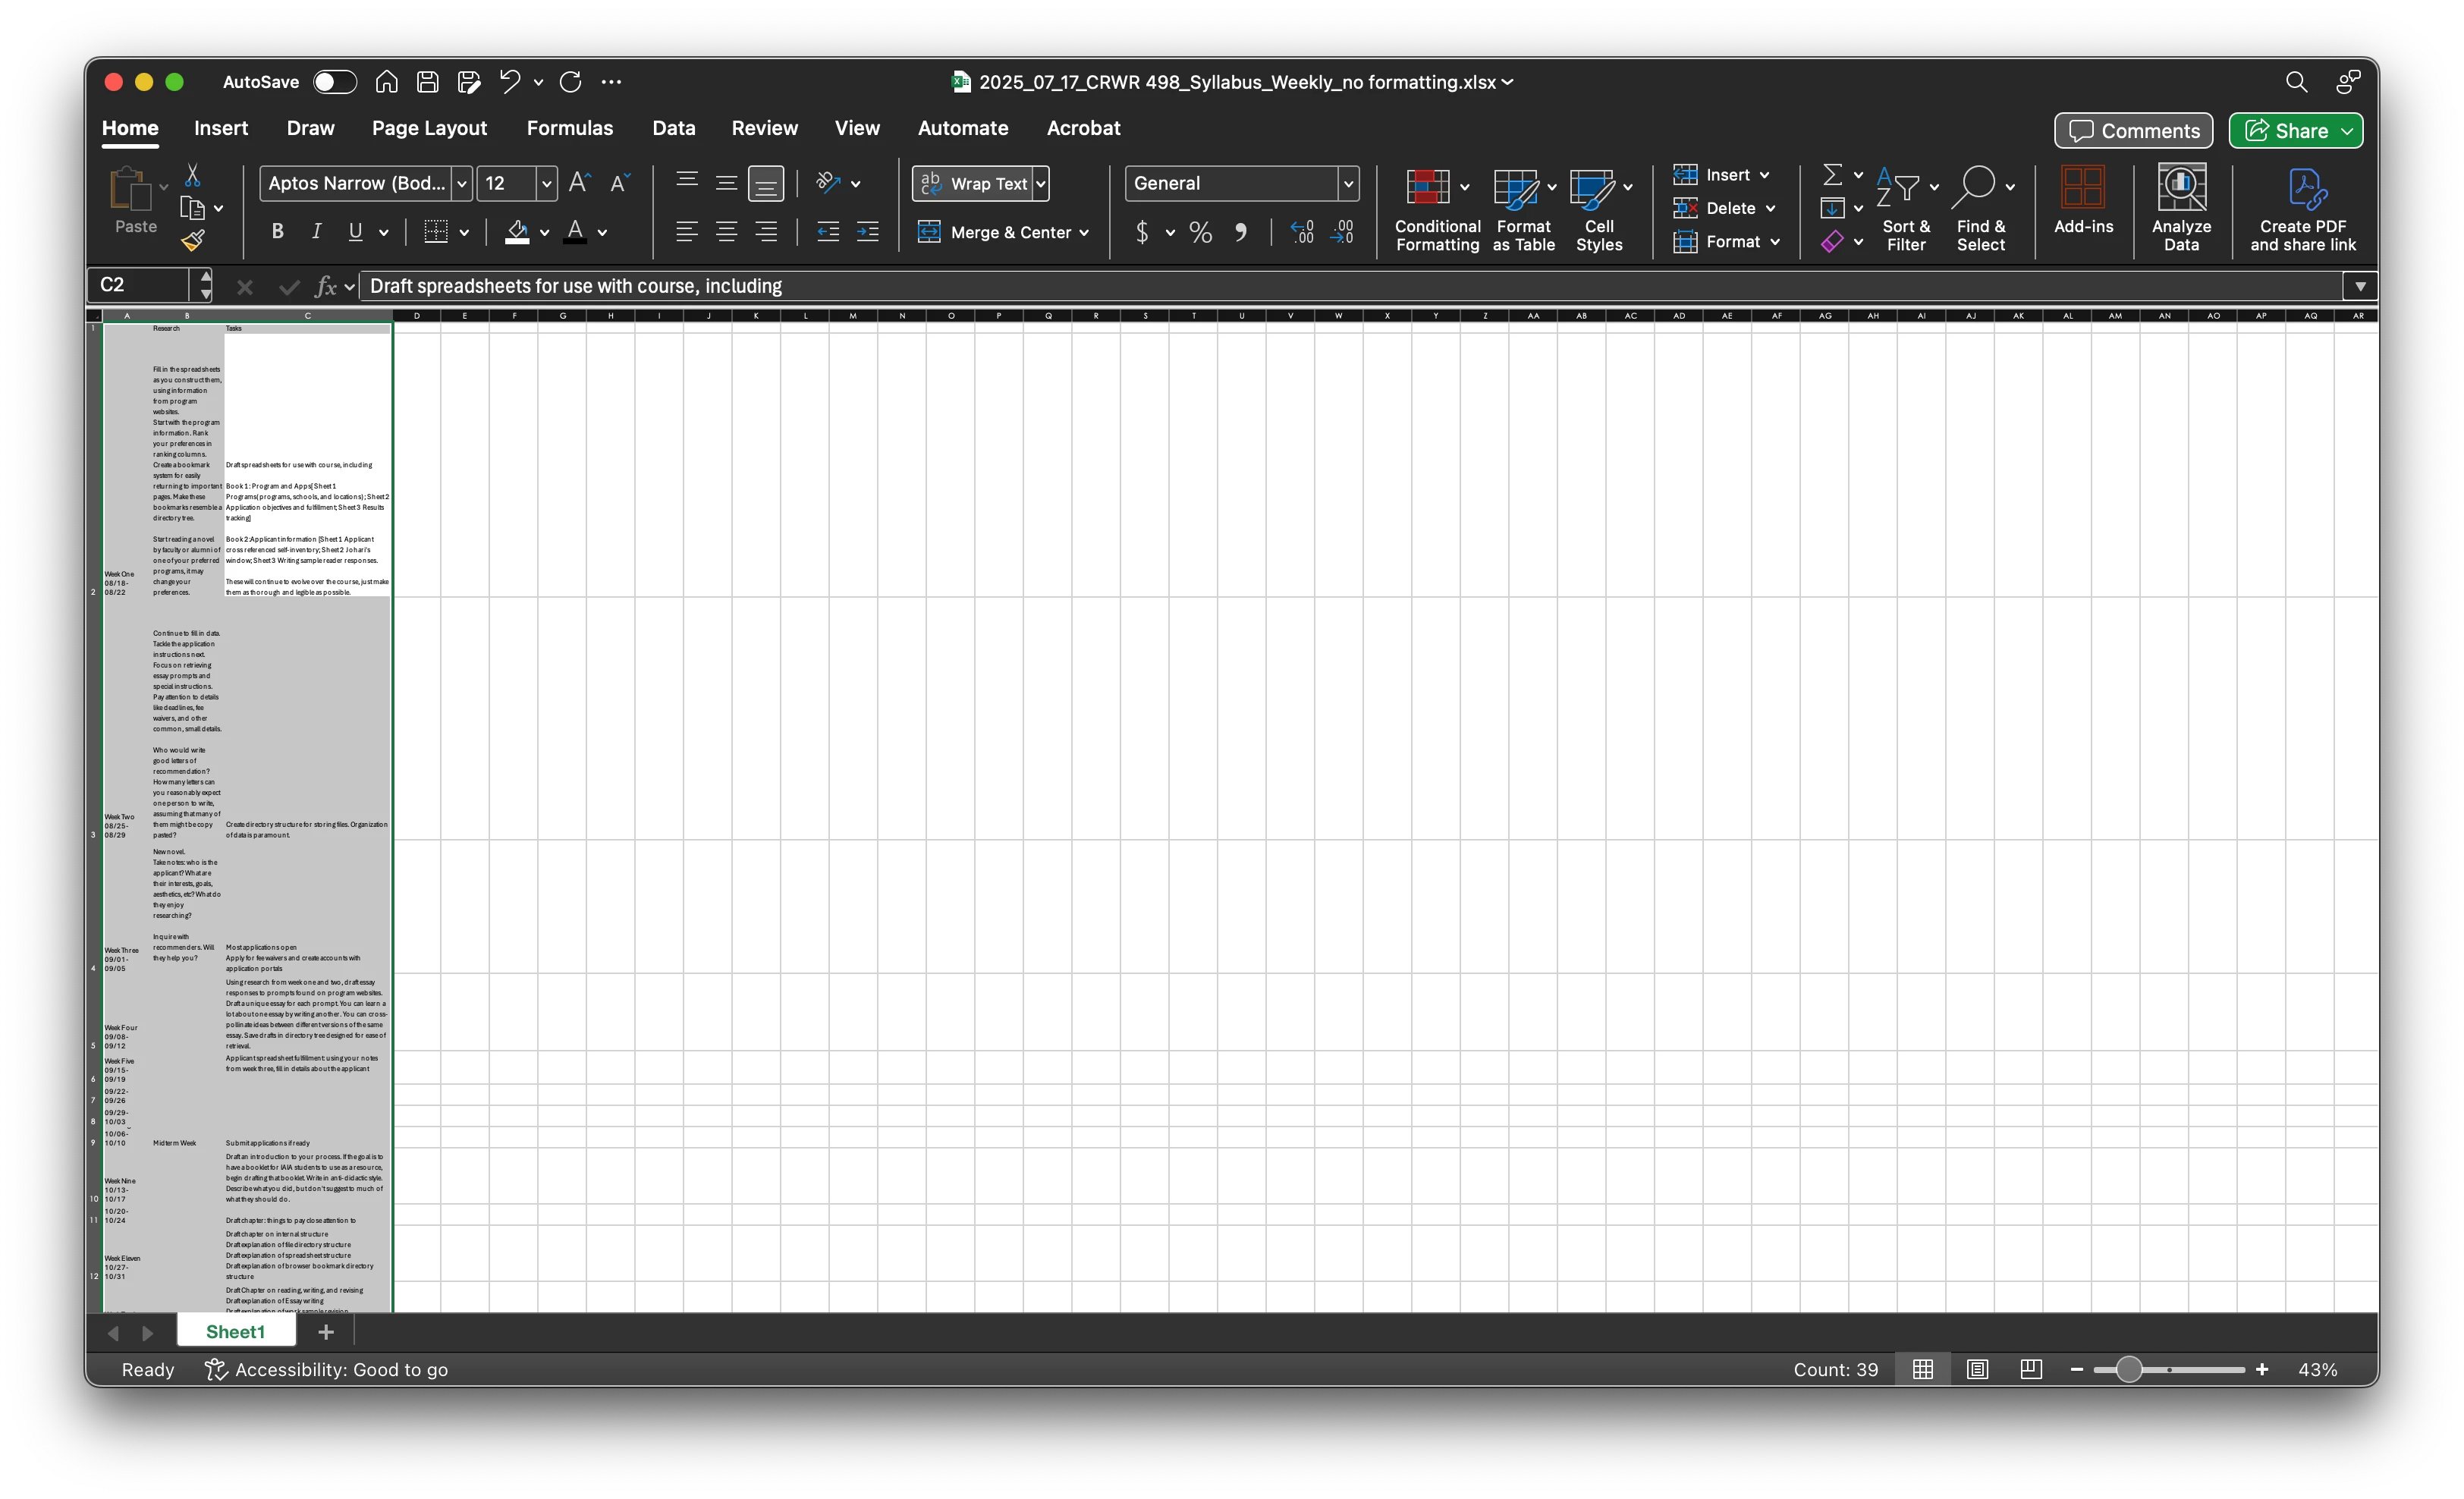The width and height of the screenshot is (2464, 1499).
Task: Toggle the AutoSave switch
Action: pos(334,82)
